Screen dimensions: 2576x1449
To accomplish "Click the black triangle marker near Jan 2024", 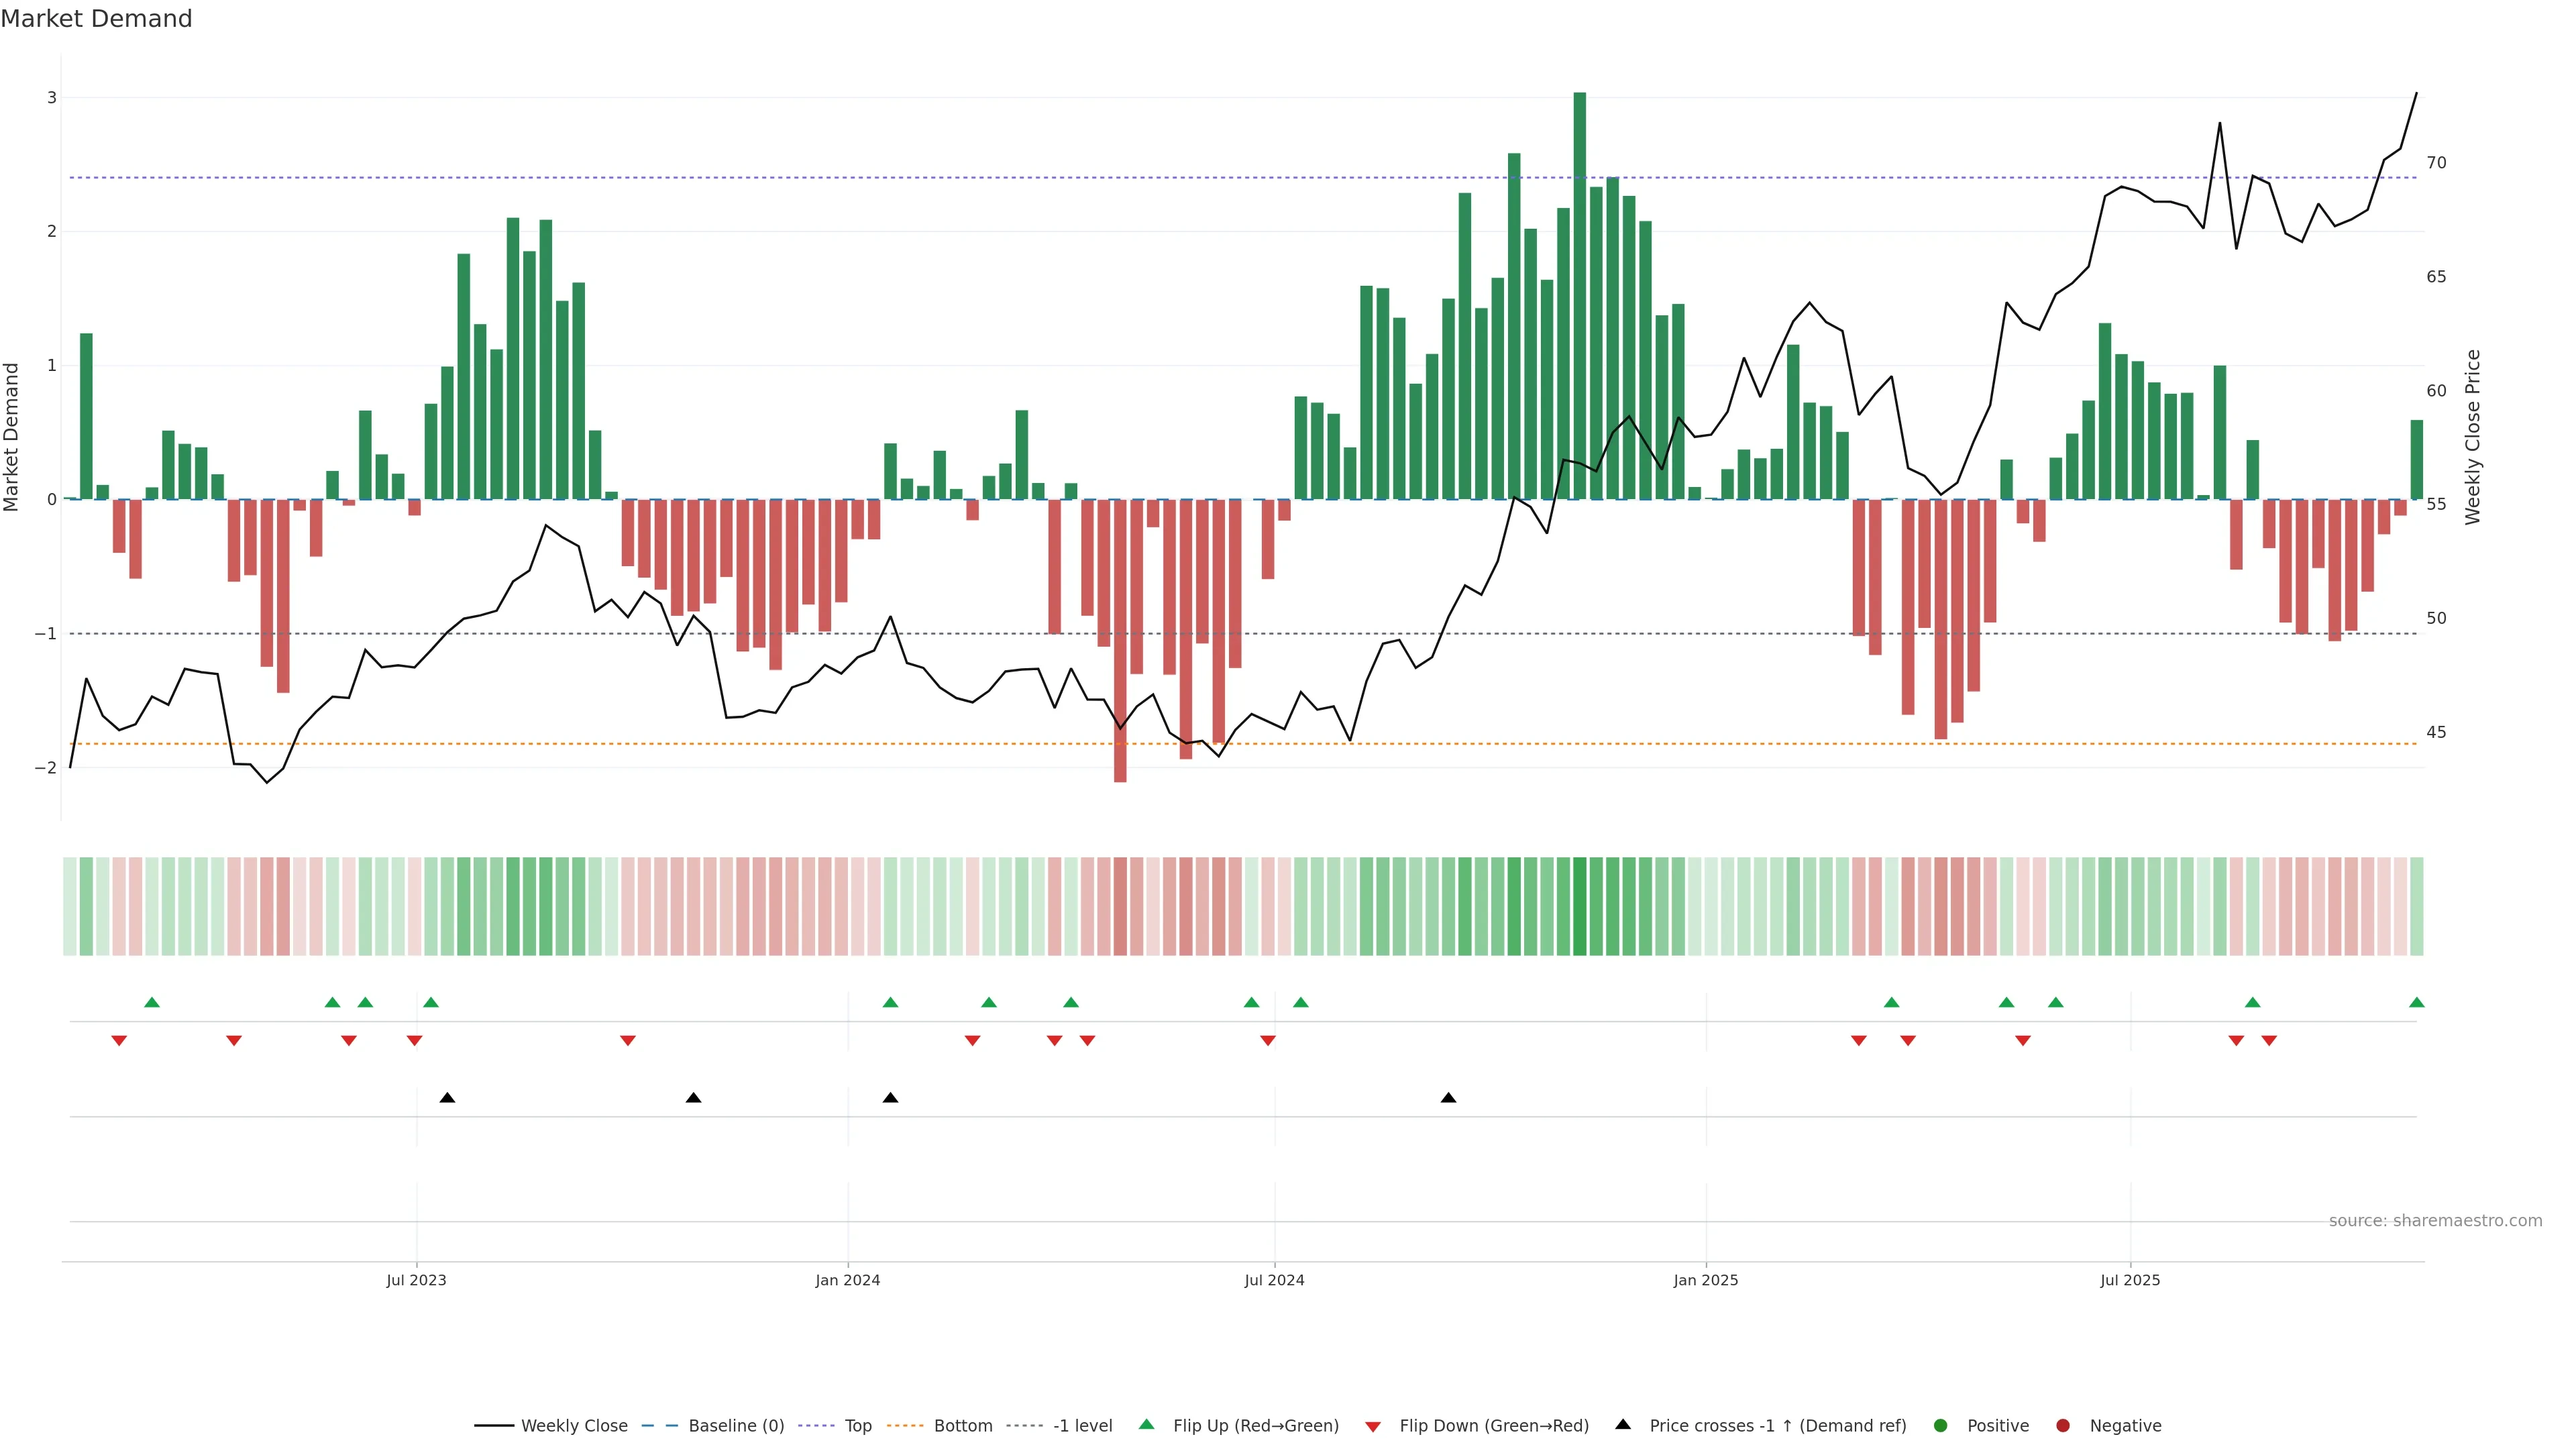I will click(890, 1097).
